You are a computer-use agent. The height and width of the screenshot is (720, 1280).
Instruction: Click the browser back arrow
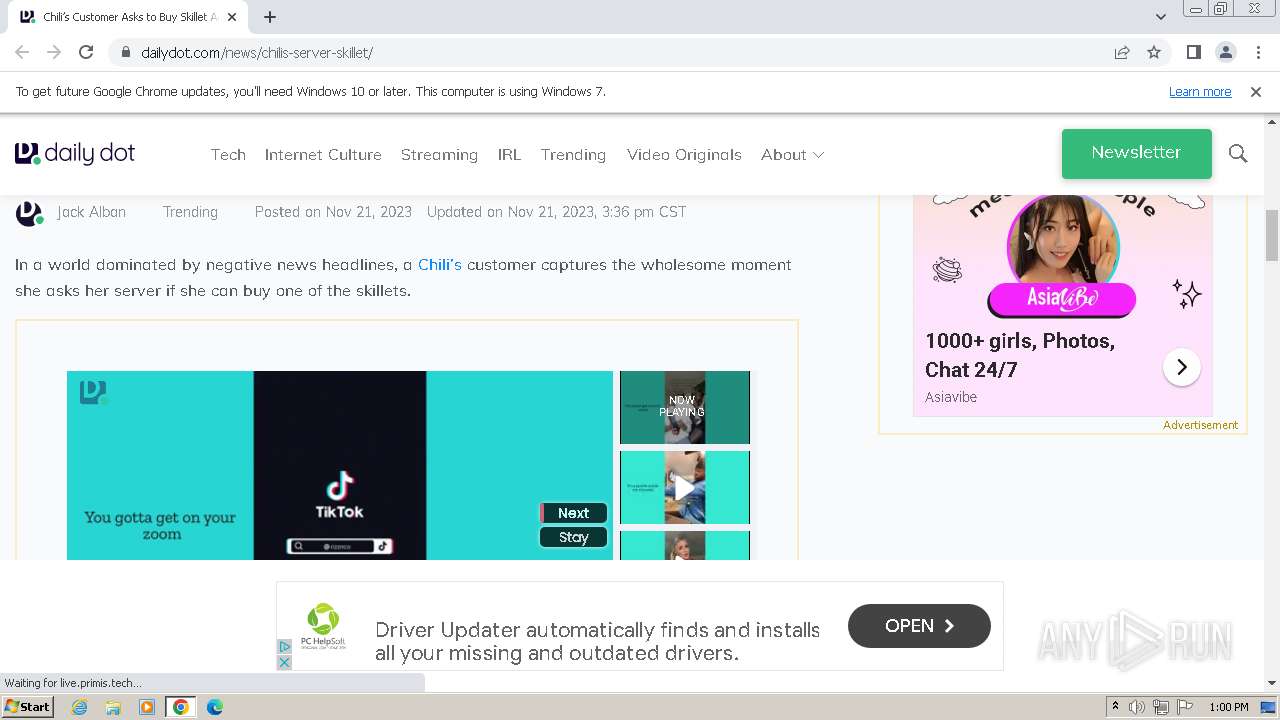22,52
